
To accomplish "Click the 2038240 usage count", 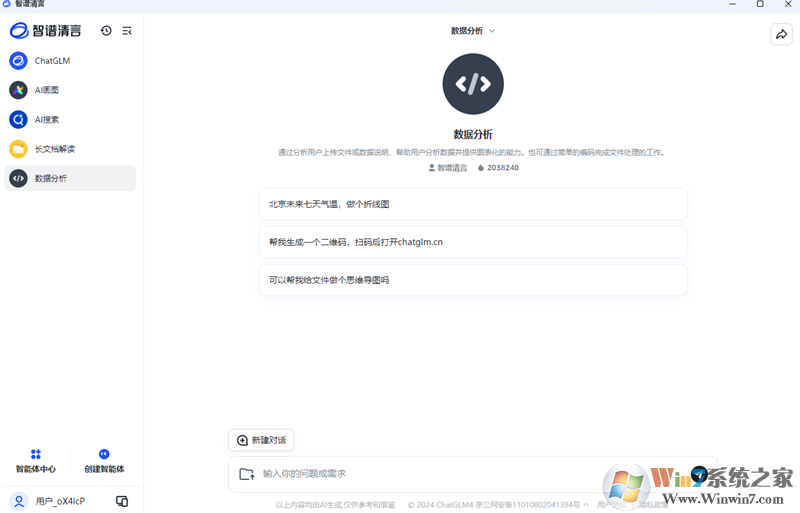I will pyautogui.click(x=498, y=168).
